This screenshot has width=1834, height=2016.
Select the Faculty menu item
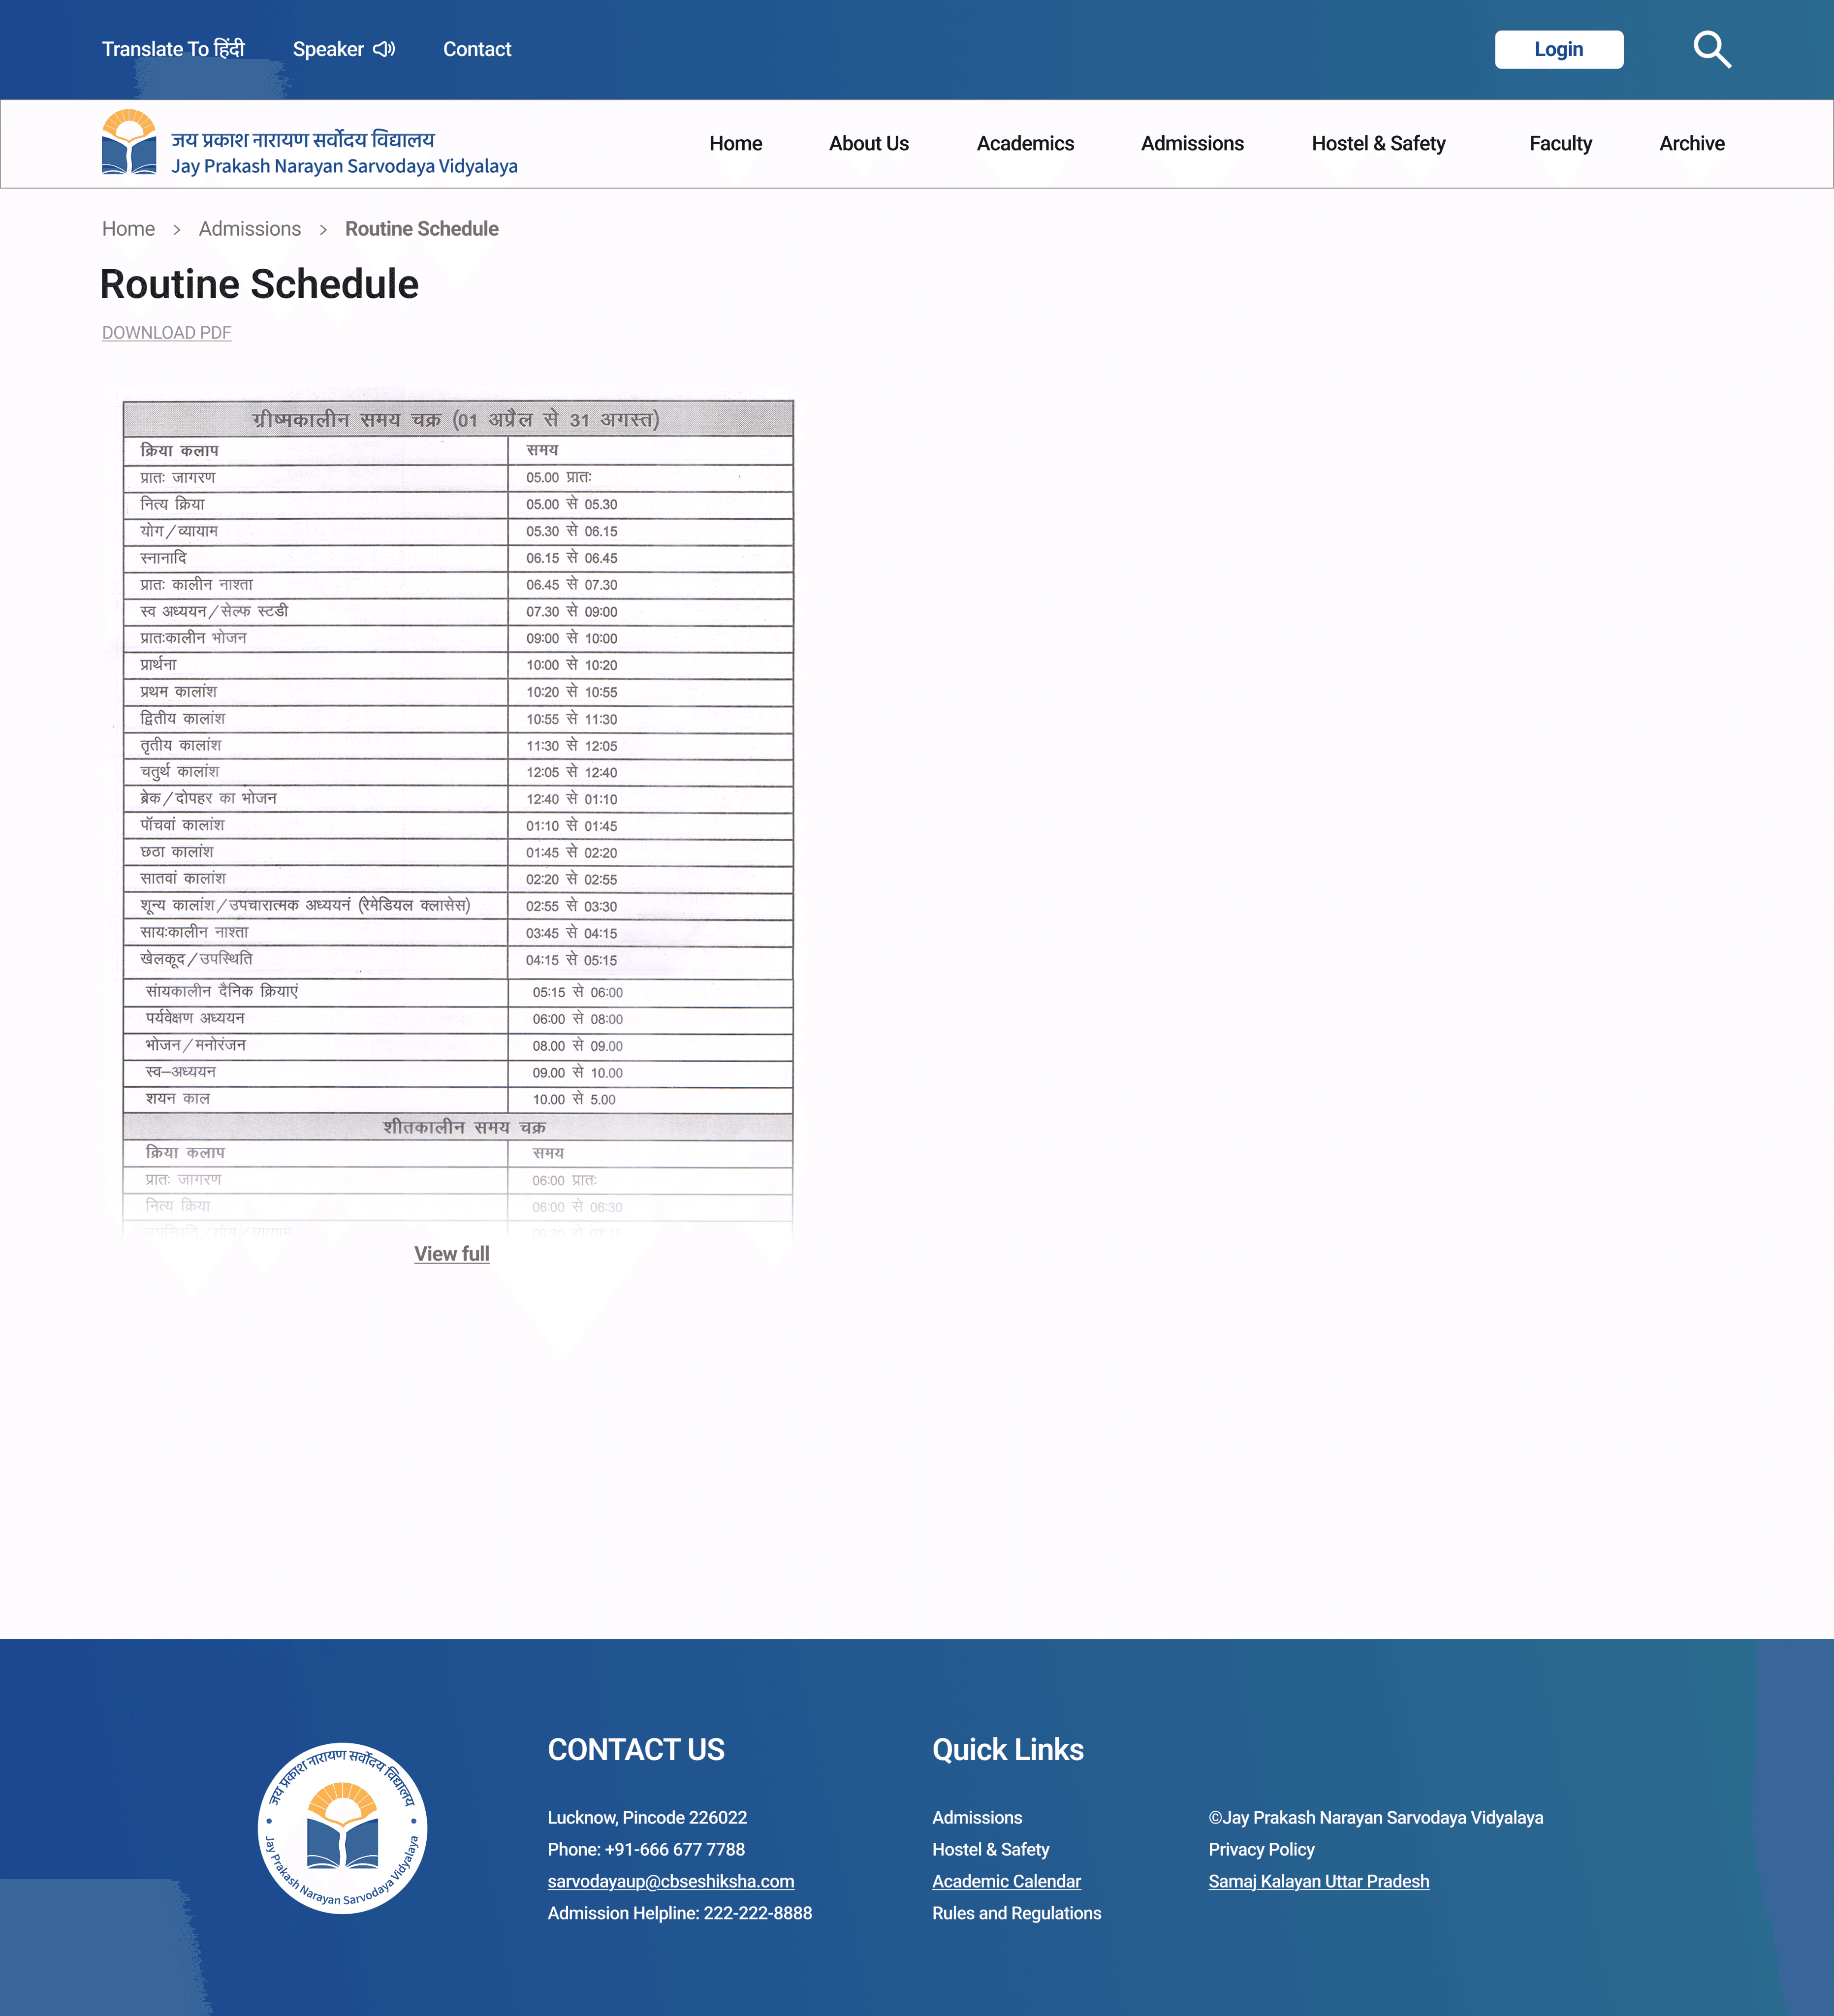[1560, 143]
